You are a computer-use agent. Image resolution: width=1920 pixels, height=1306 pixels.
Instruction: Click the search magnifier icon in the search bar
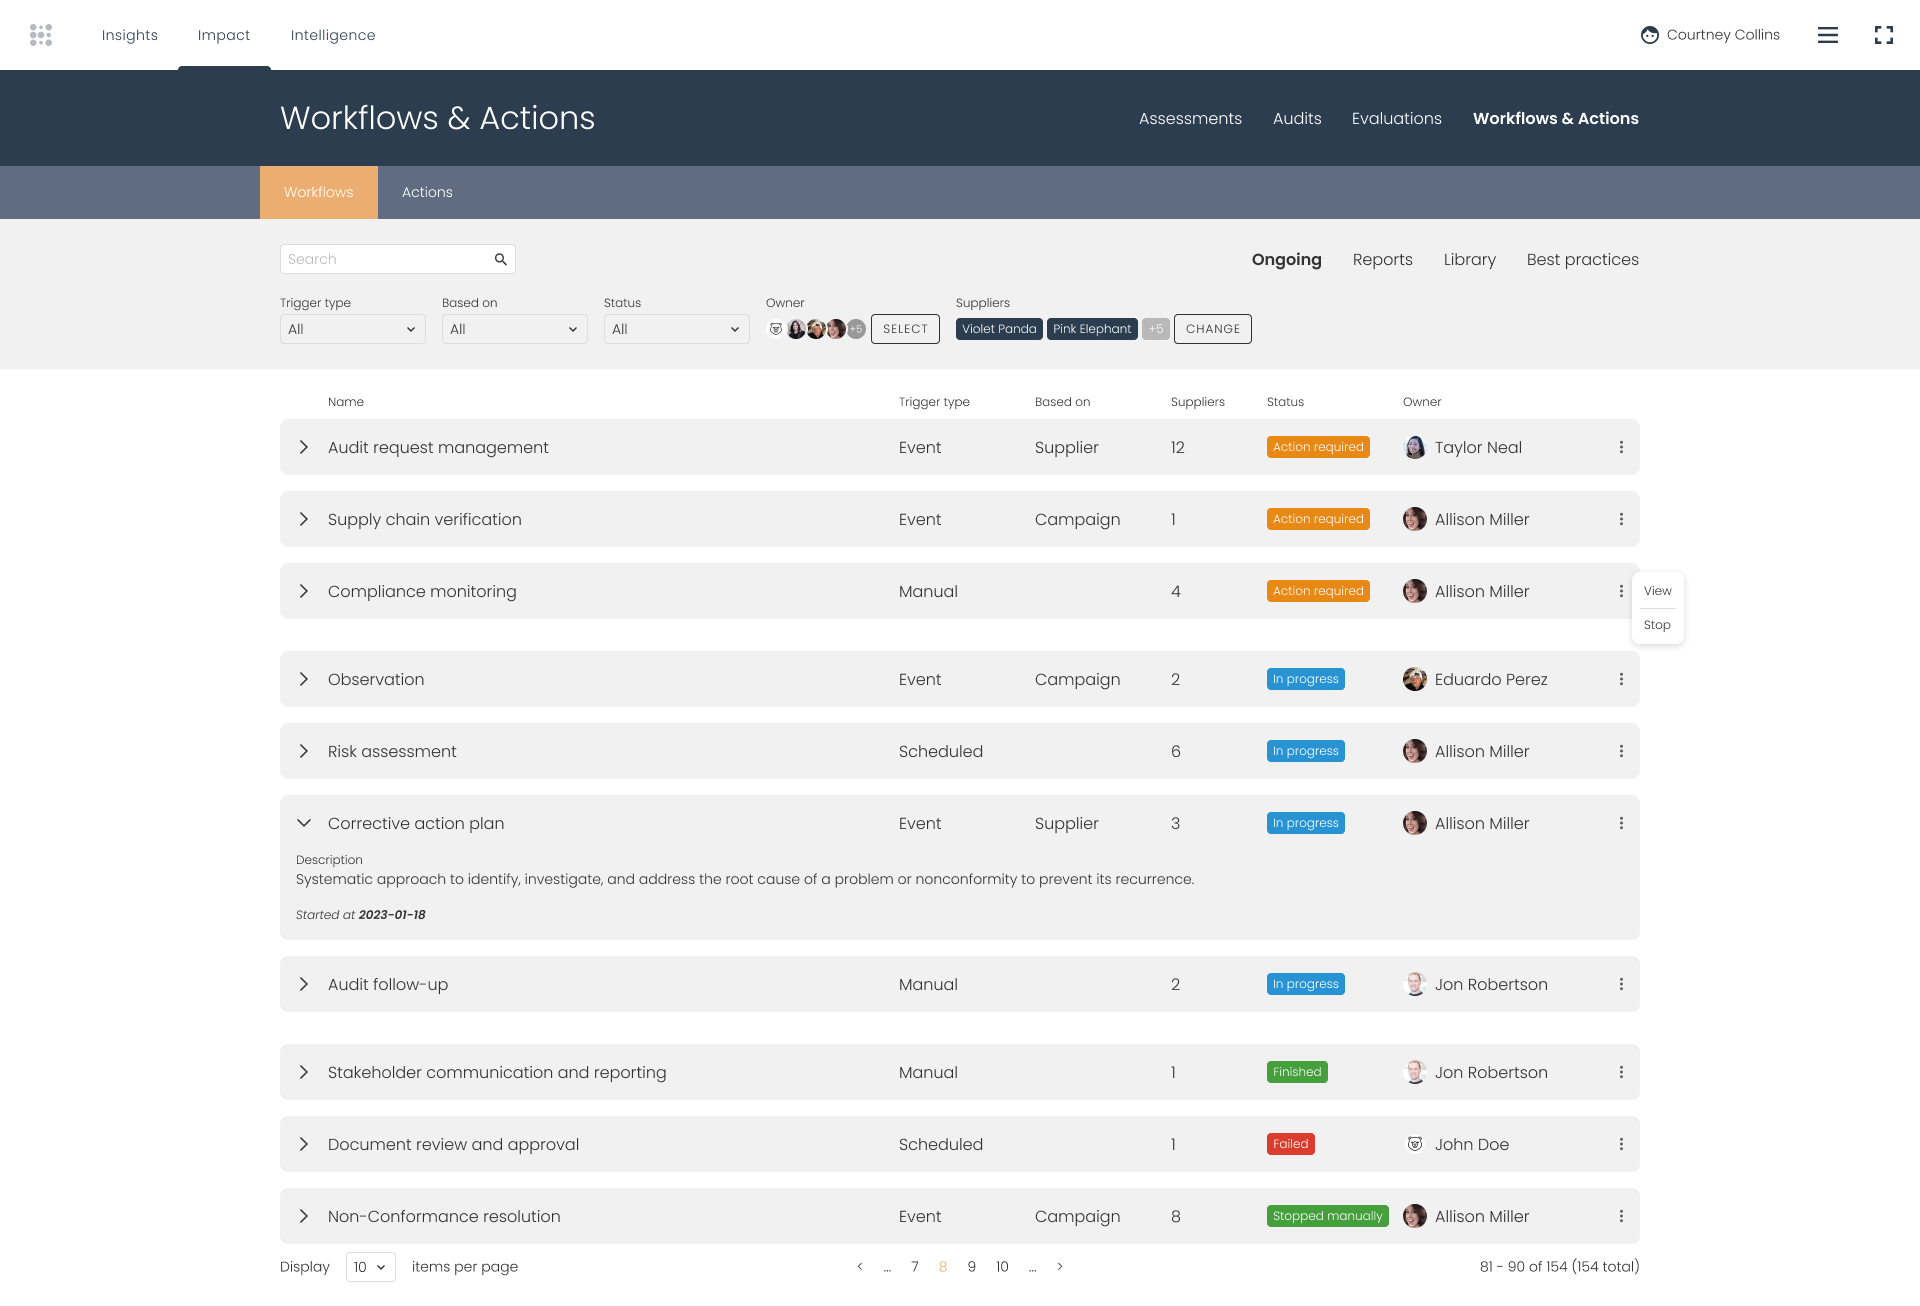[x=500, y=259]
